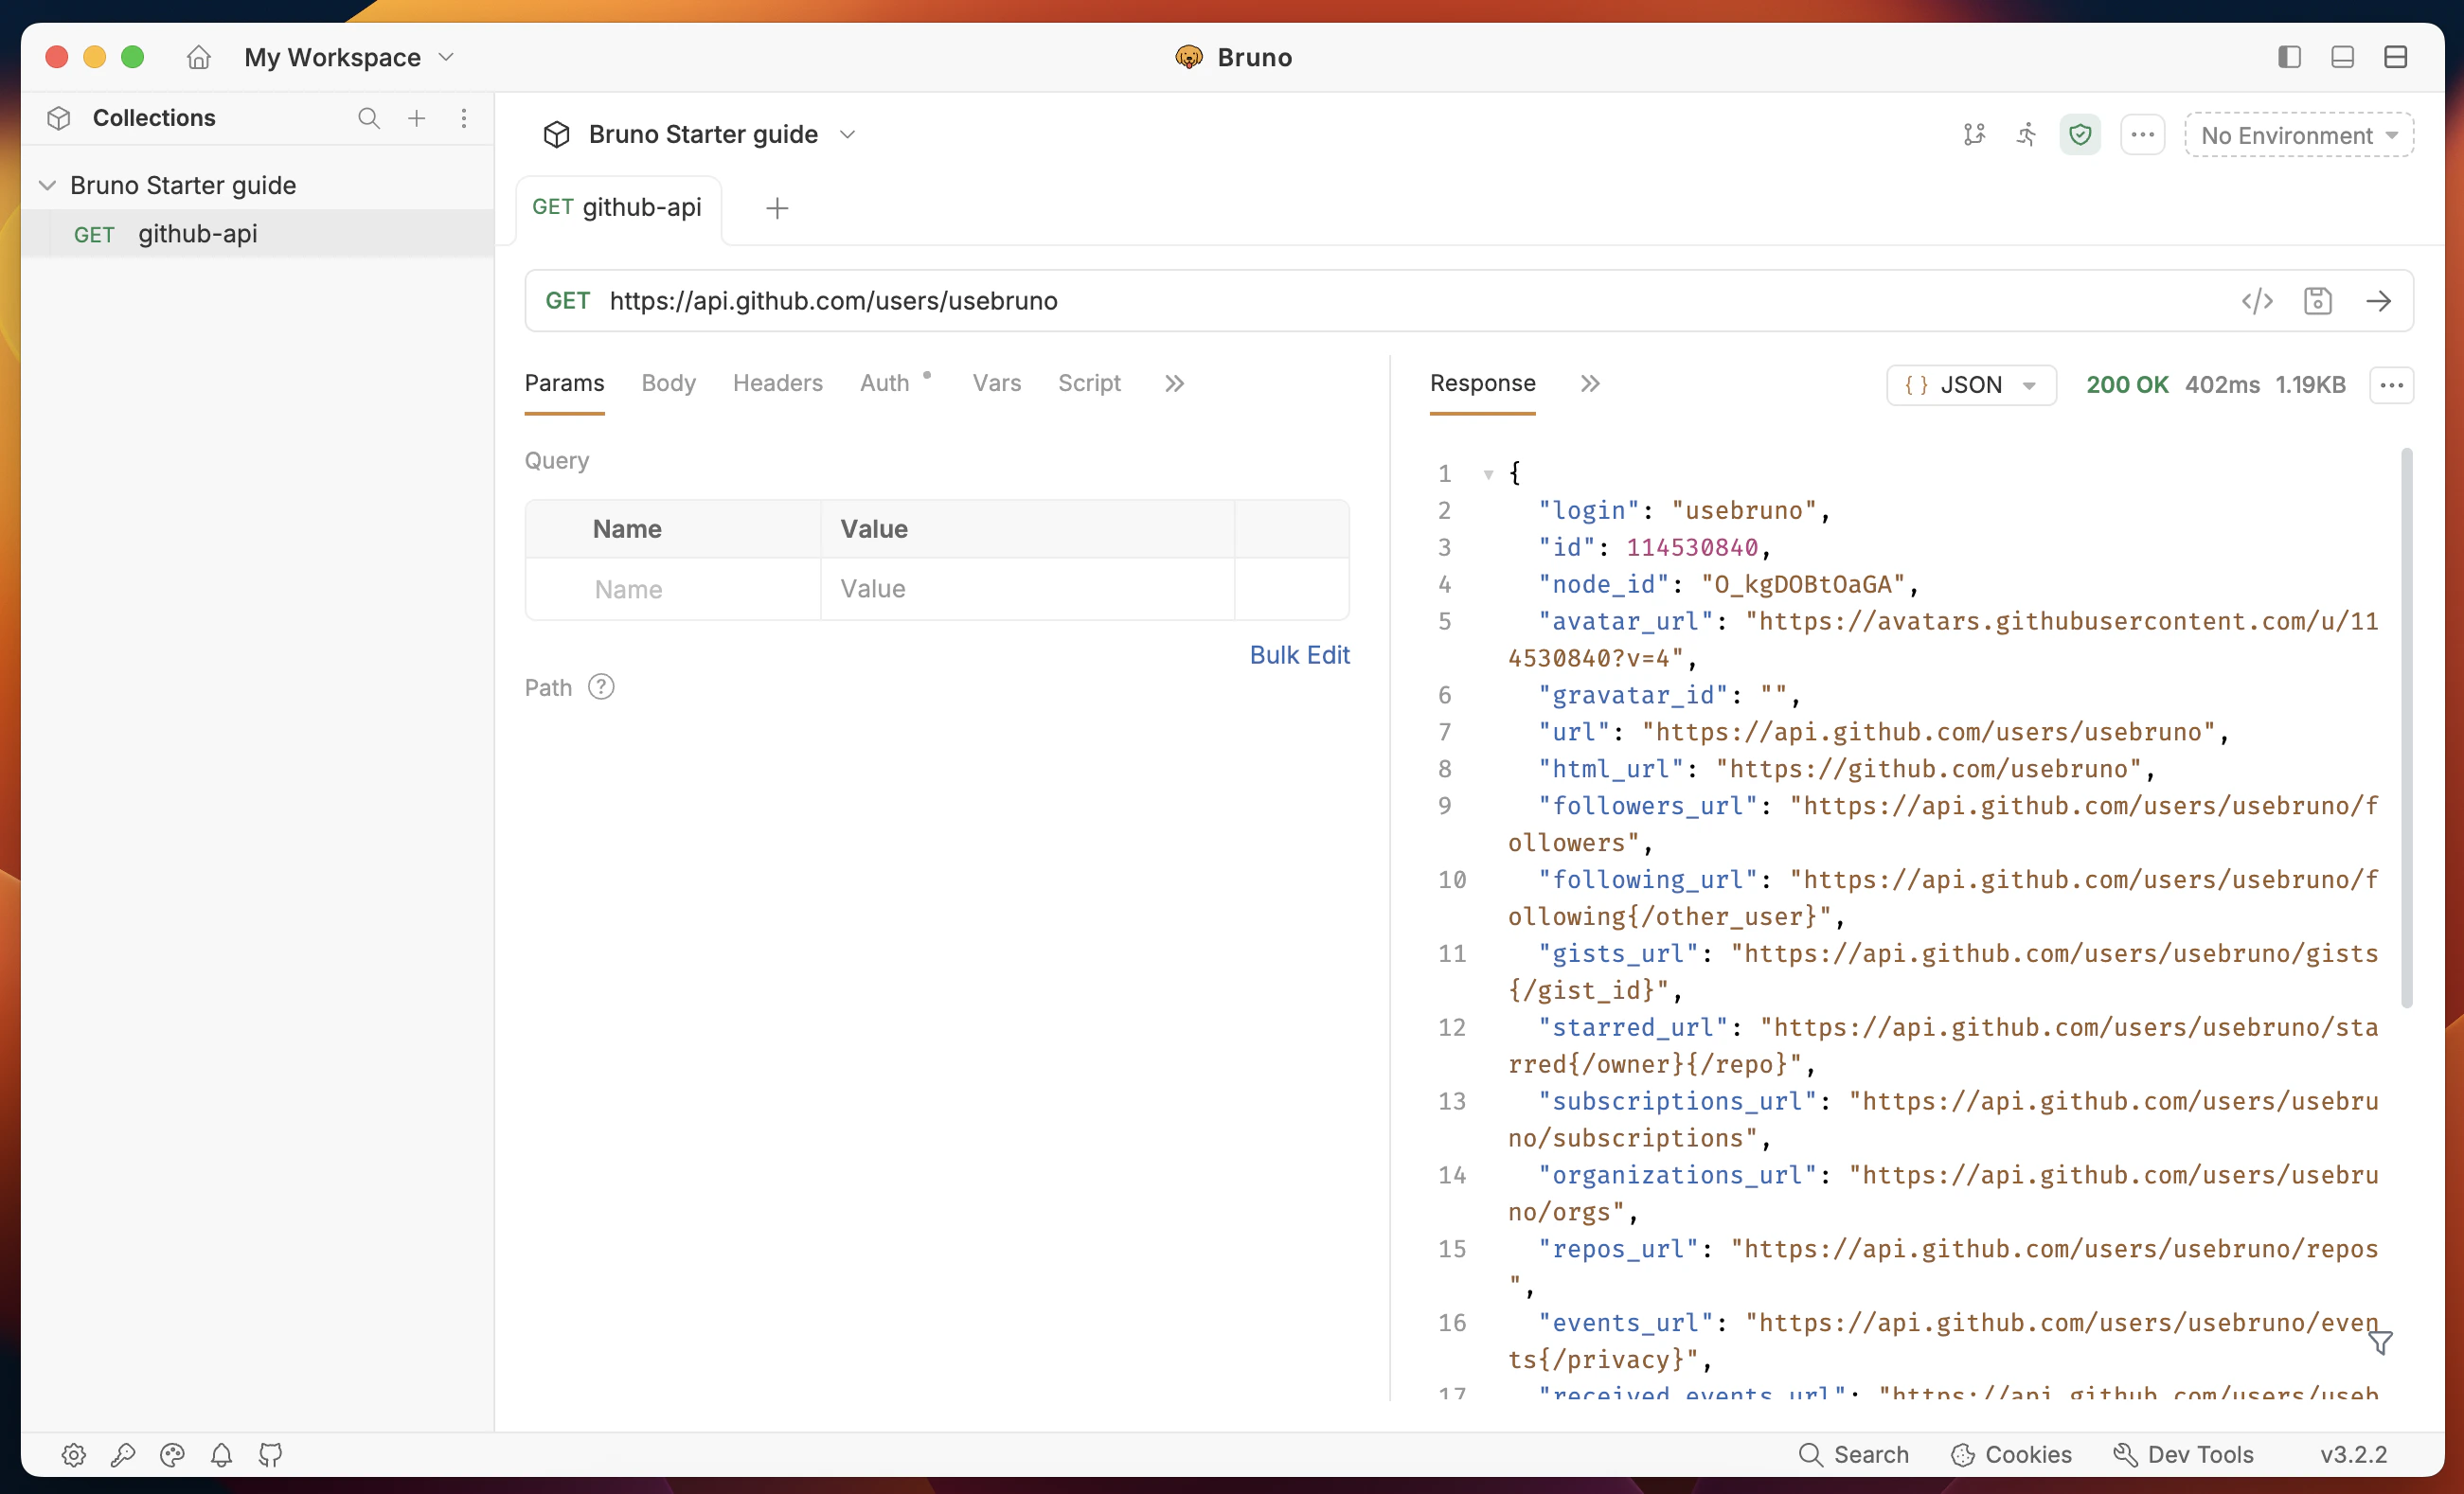The image size is (2464, 1494).
Task: Click the save request icon
Action: (x=2317, y=301)
